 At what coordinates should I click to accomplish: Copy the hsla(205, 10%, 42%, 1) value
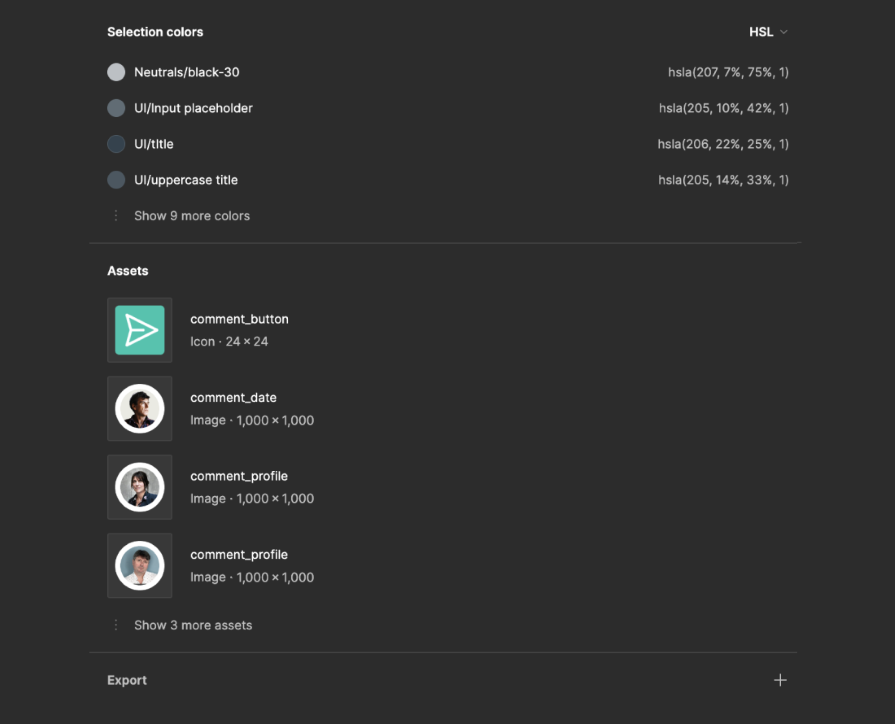723,108
